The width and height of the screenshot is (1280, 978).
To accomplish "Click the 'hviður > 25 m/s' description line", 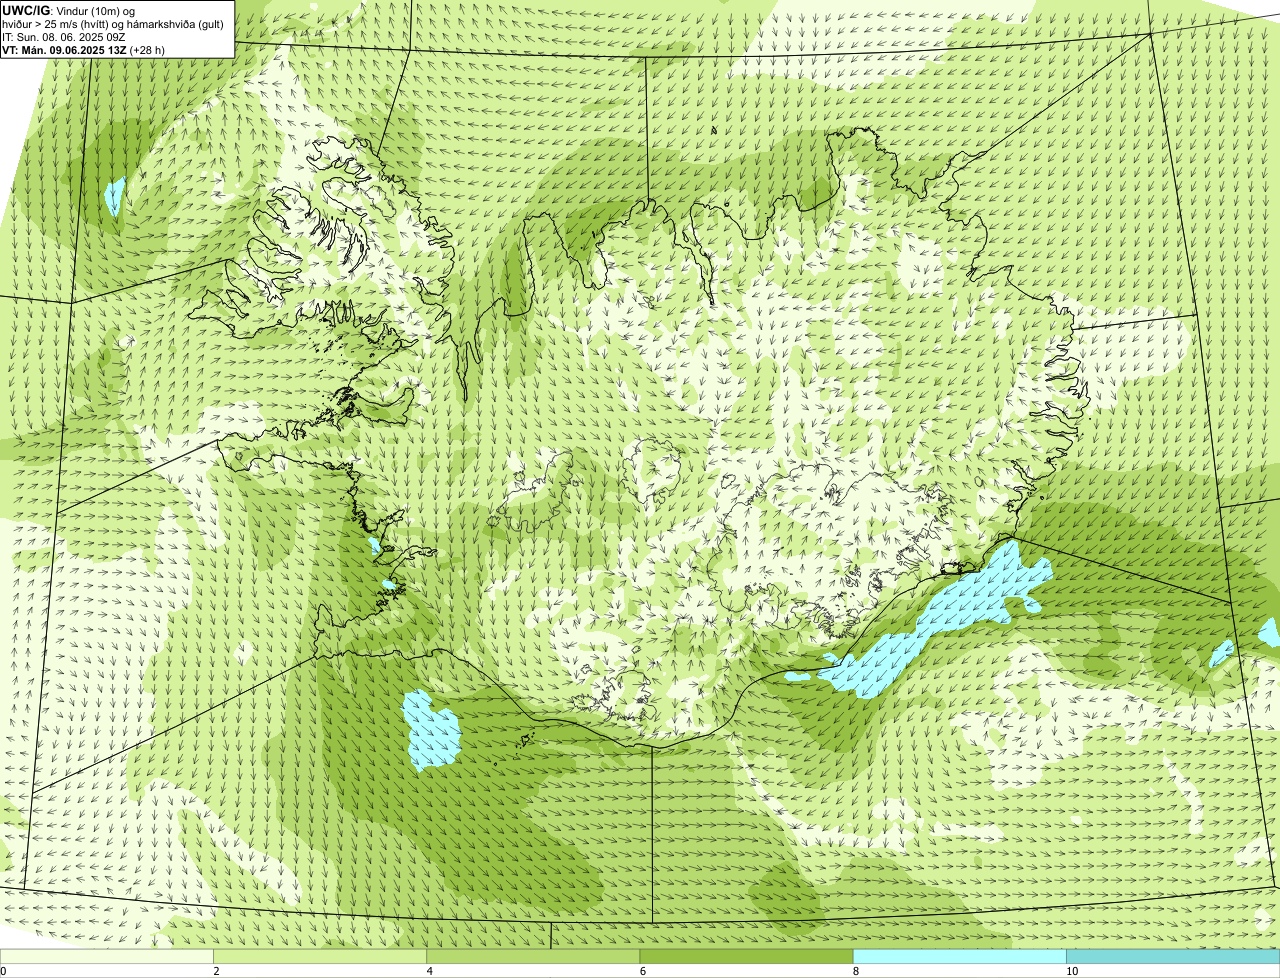I will tap(112, 23).
